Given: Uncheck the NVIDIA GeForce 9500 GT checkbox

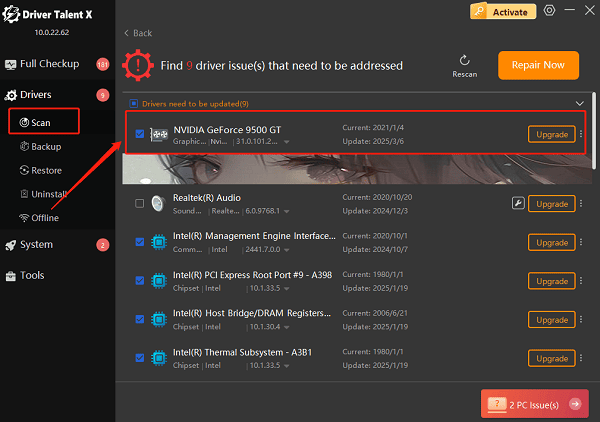Looking at the screenshot, I should pyautogui.click(x=140, y=134).
